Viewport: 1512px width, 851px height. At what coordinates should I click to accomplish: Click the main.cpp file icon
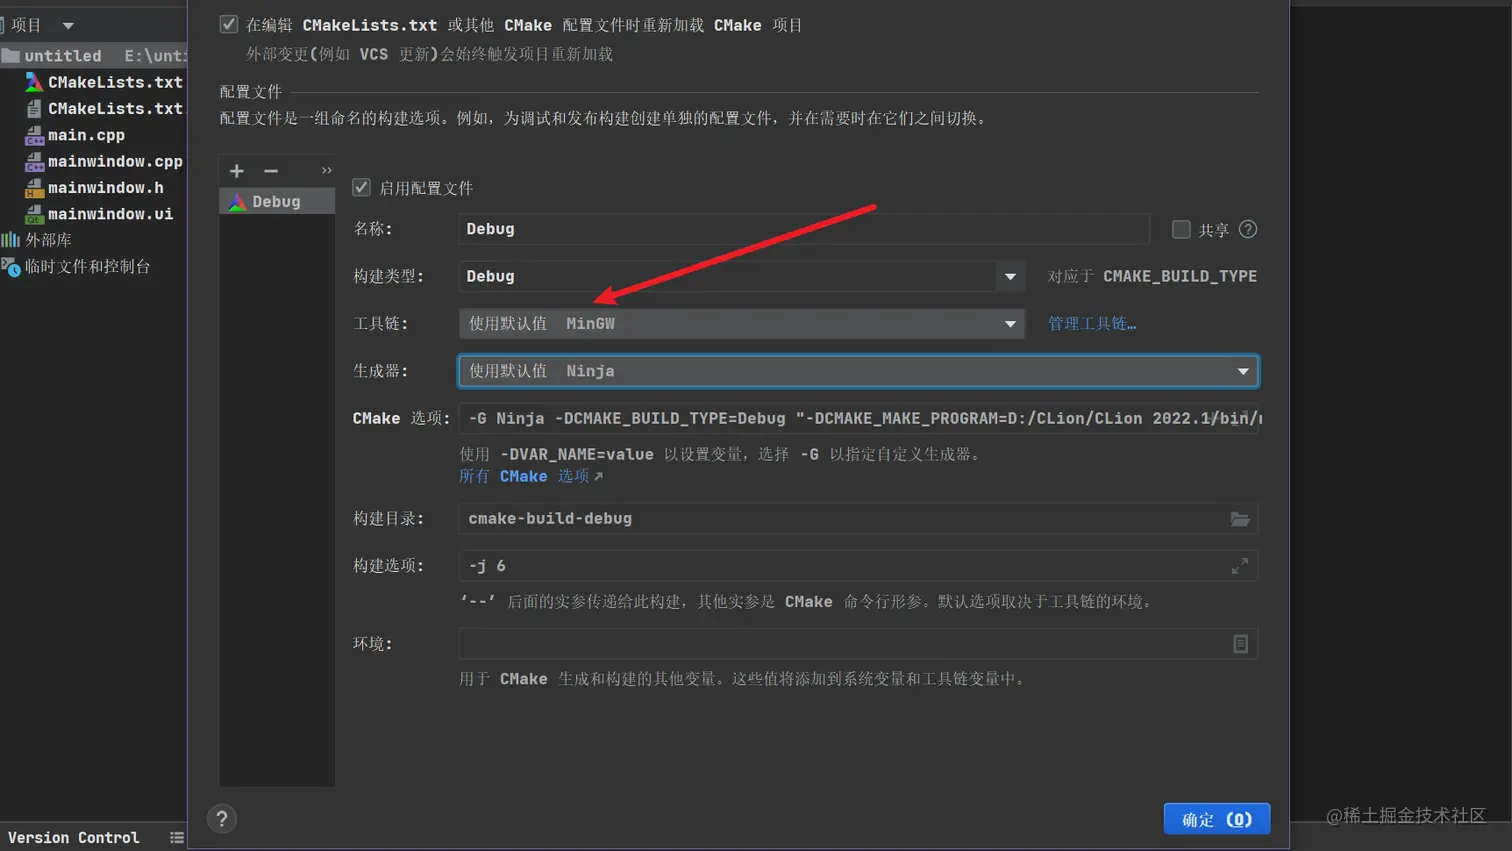tap(34, 135)
